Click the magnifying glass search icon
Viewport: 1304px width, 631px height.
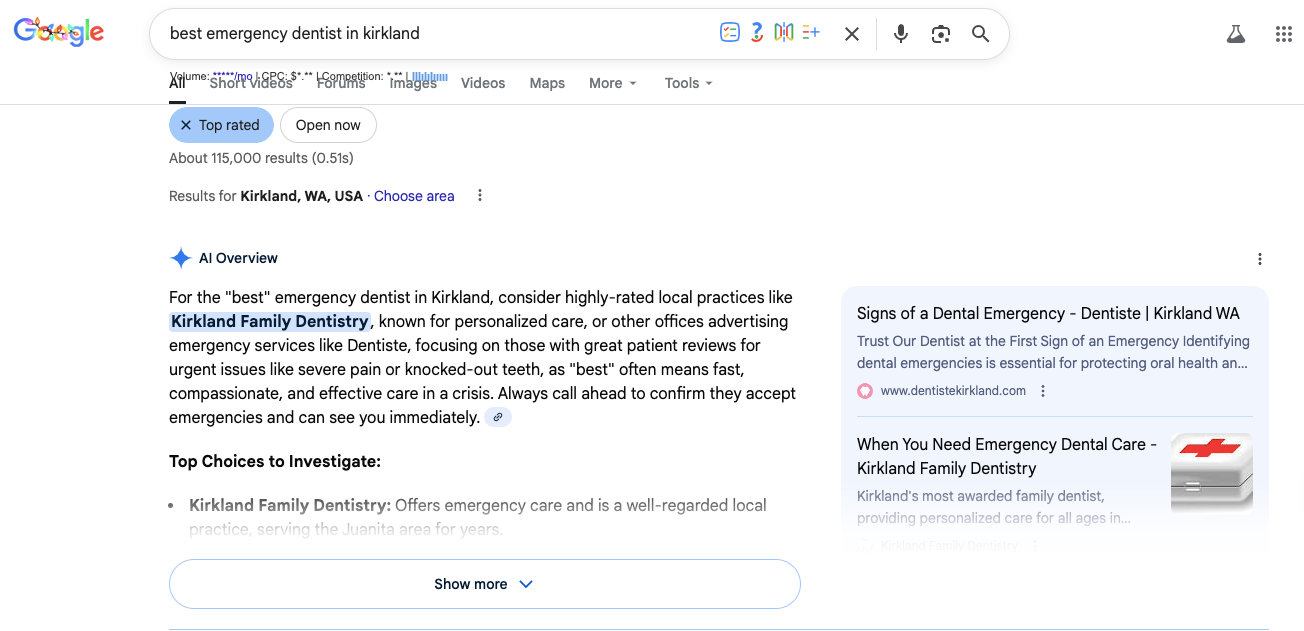pos(980,33)
